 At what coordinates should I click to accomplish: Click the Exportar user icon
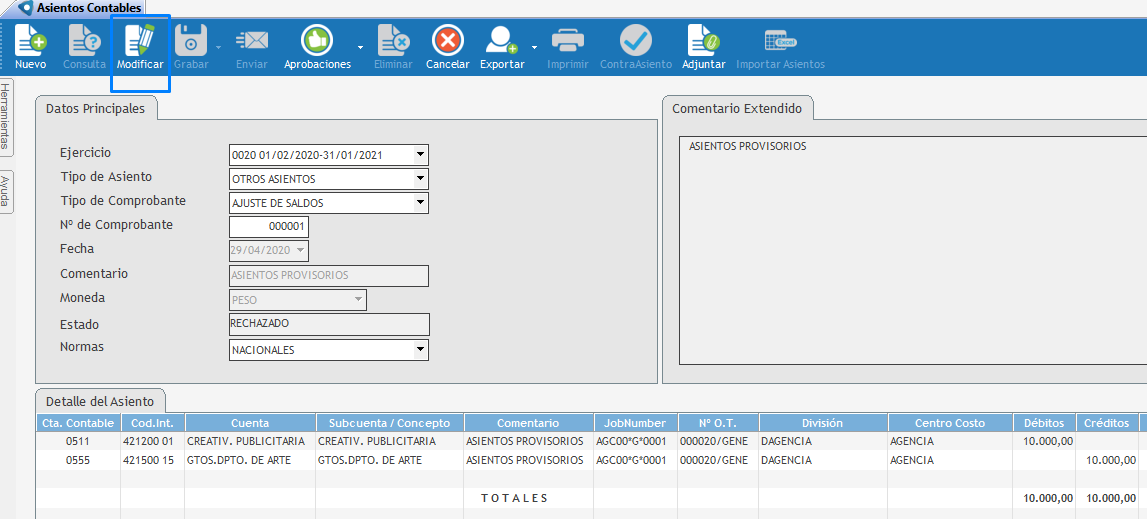click(501, 41)
